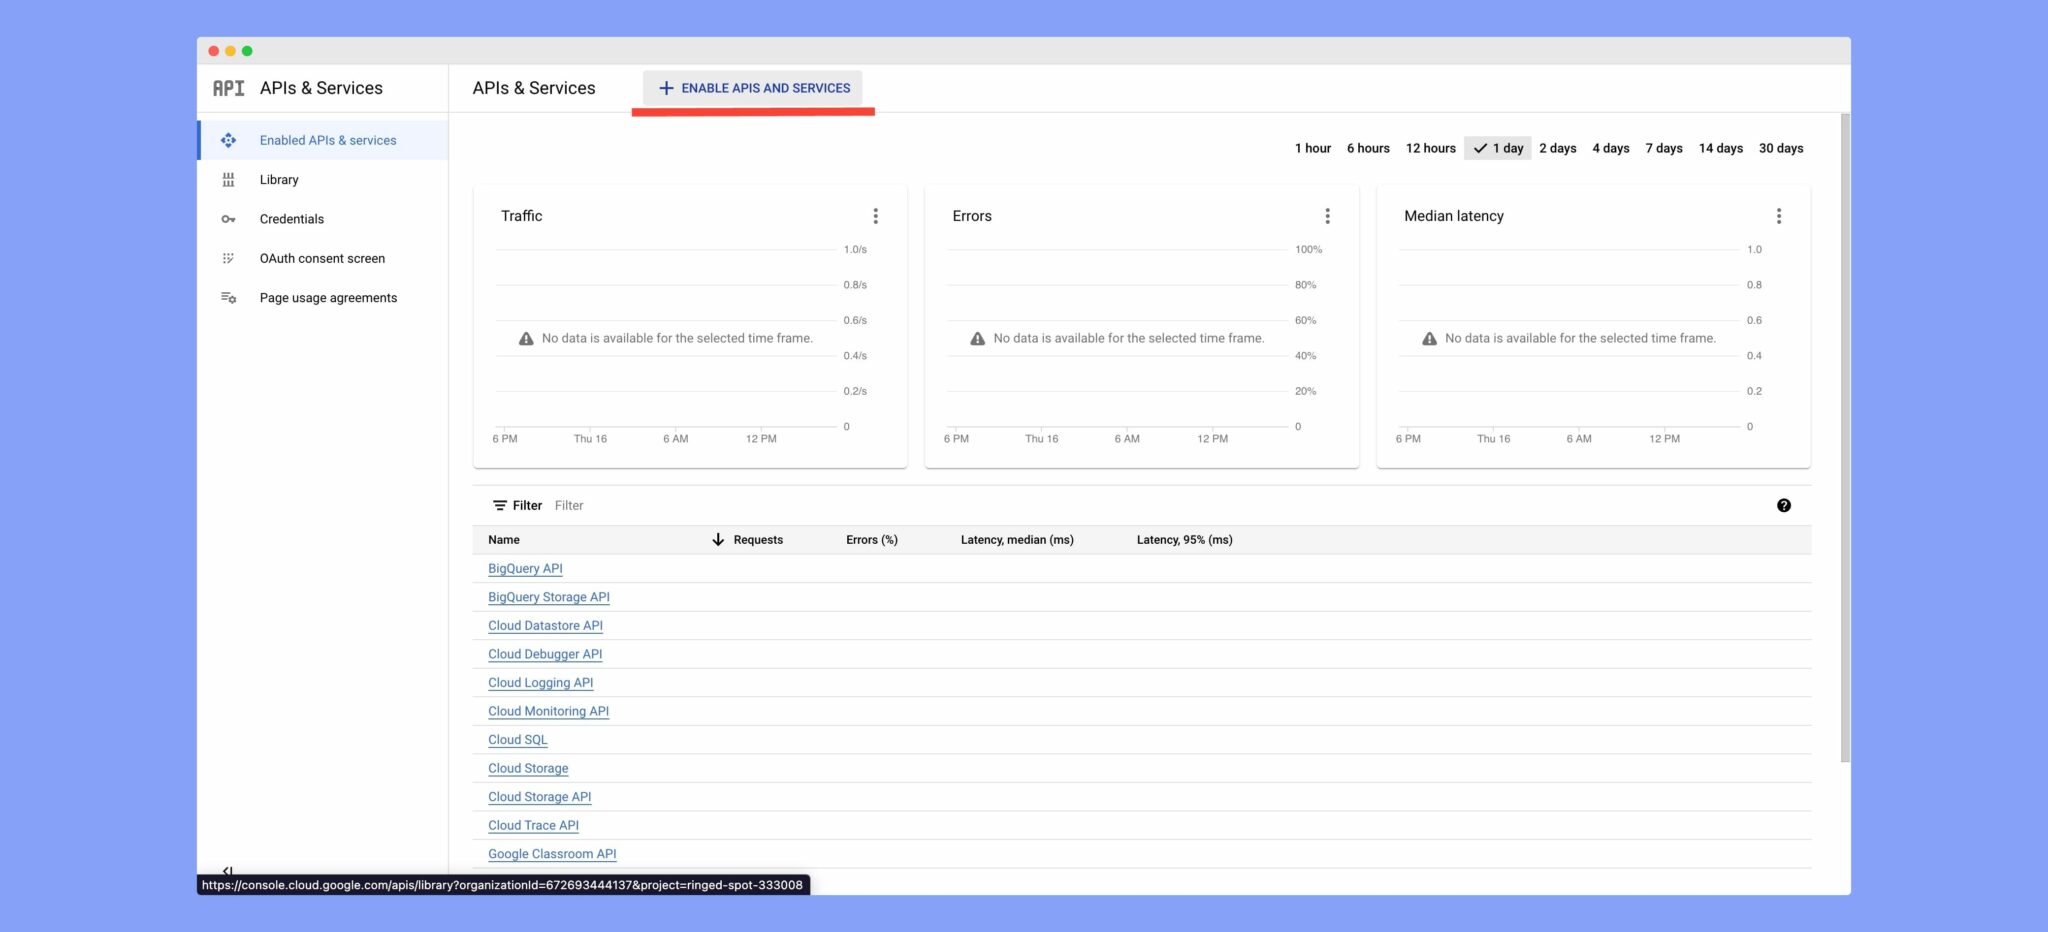Click the Enabled APIs & services sidebar icon
Screen dimensions: 2048x932
(x=228, y=141)
